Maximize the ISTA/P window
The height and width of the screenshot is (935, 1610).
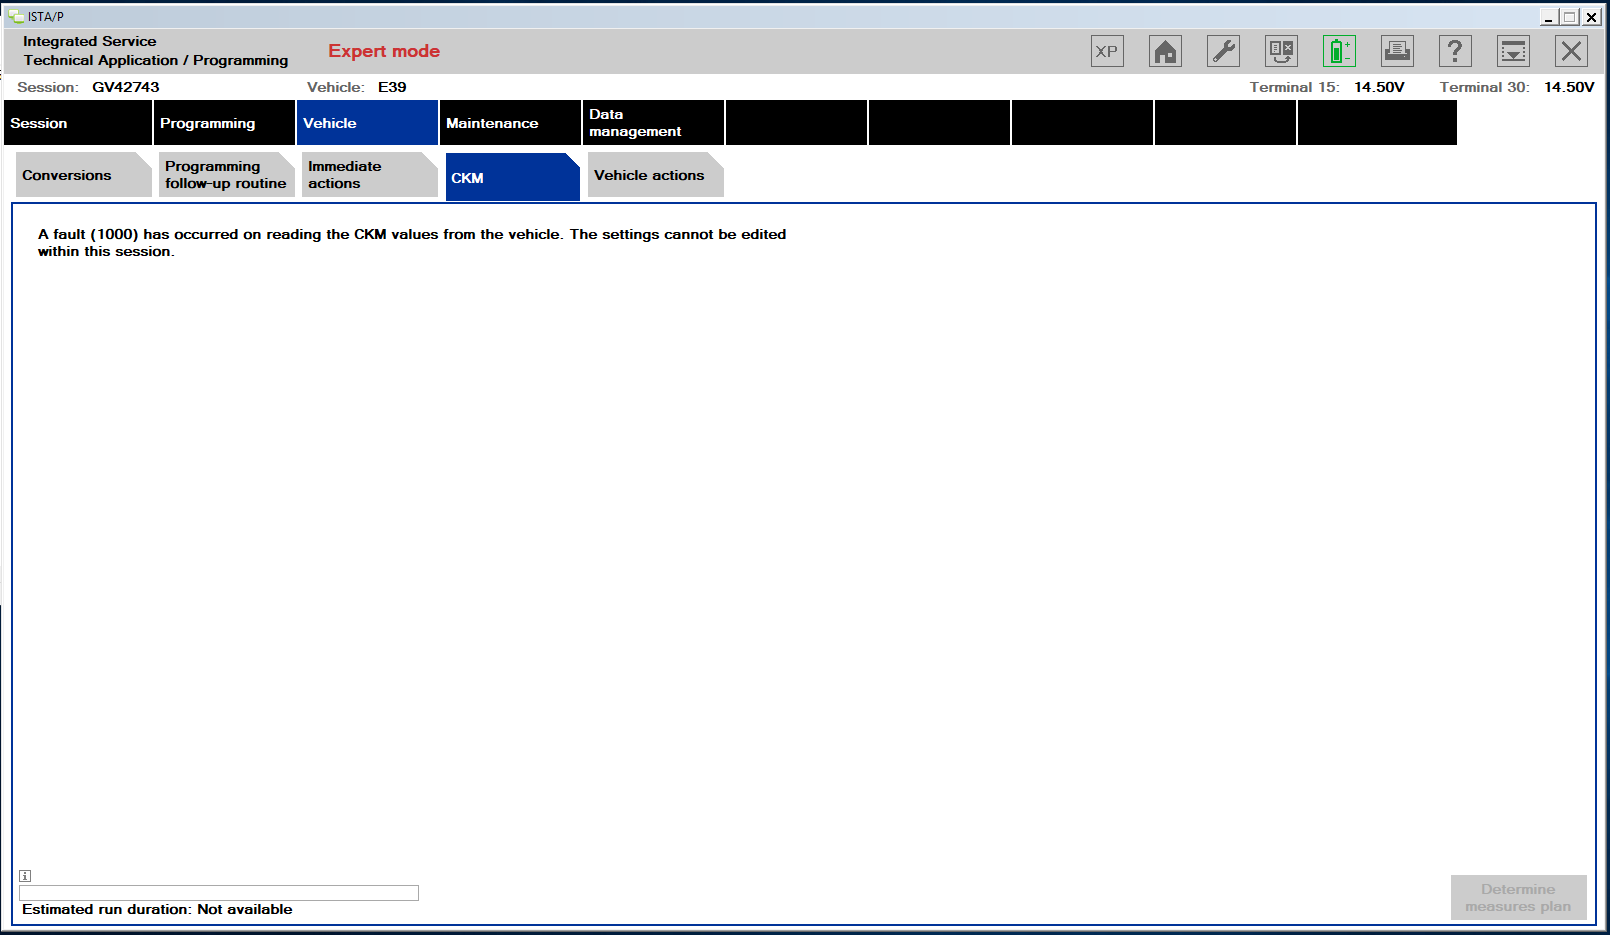coord(1569,17)
